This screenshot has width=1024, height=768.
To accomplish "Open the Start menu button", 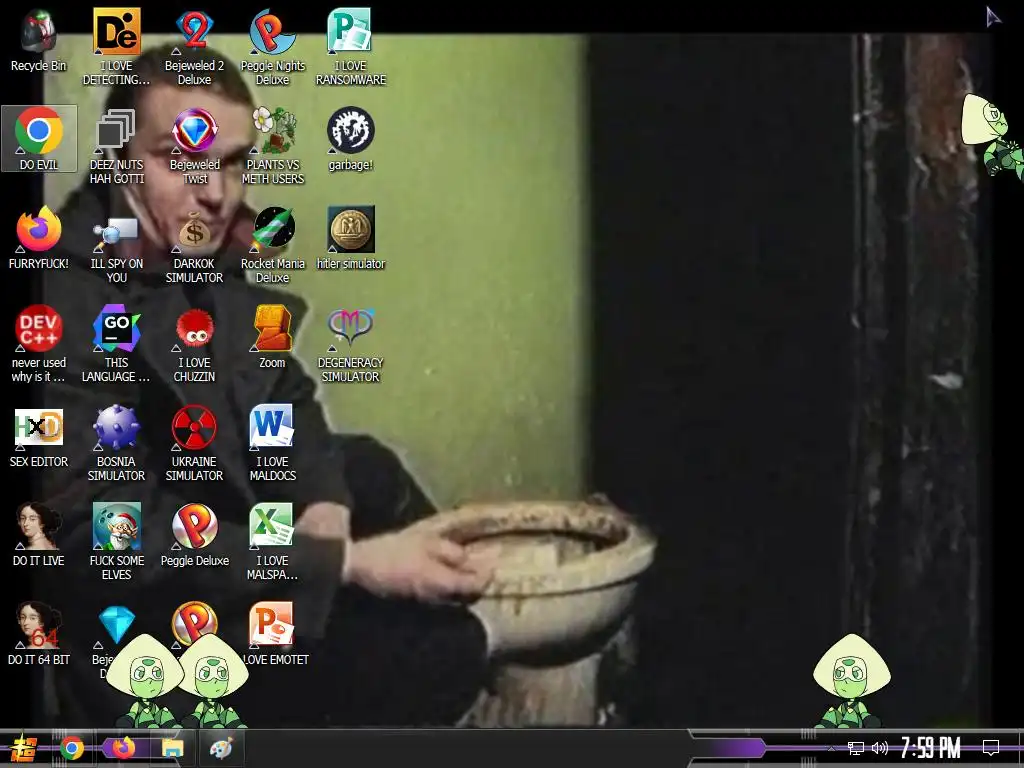I will tap(24, 748).
